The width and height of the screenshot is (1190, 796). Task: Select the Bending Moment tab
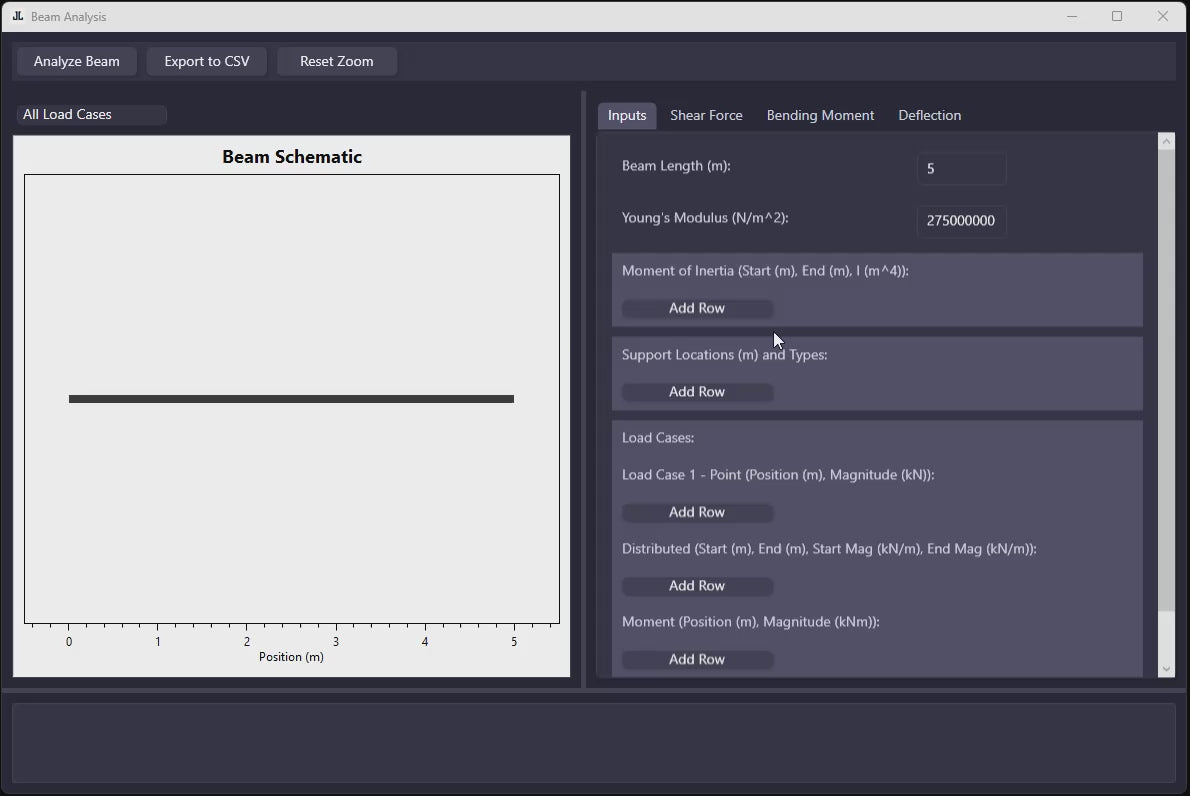(820, 115)
